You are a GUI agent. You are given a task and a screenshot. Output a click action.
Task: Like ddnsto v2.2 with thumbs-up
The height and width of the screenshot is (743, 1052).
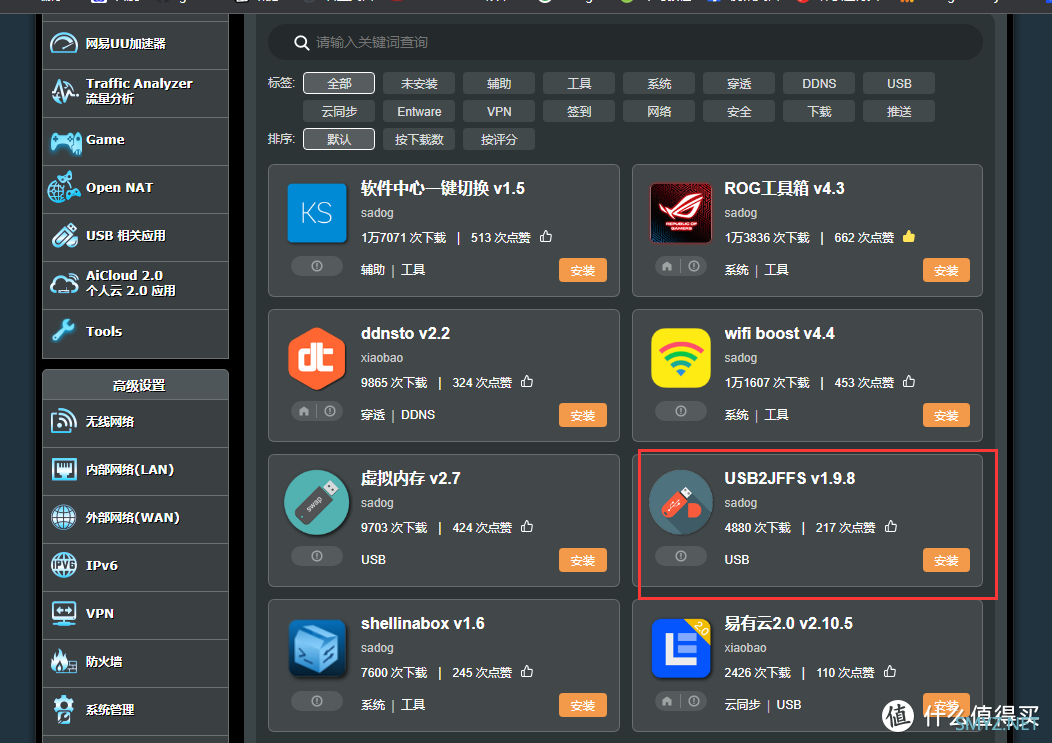coord(527,381)
